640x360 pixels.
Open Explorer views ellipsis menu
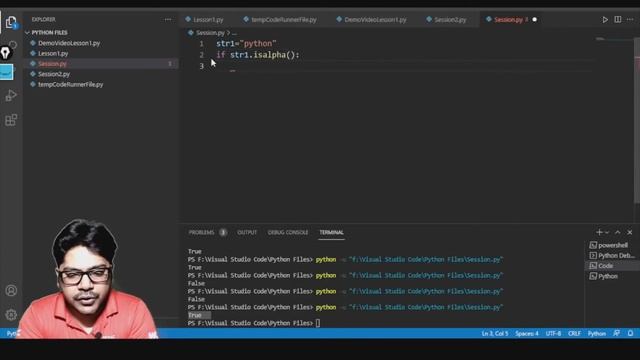168,20
